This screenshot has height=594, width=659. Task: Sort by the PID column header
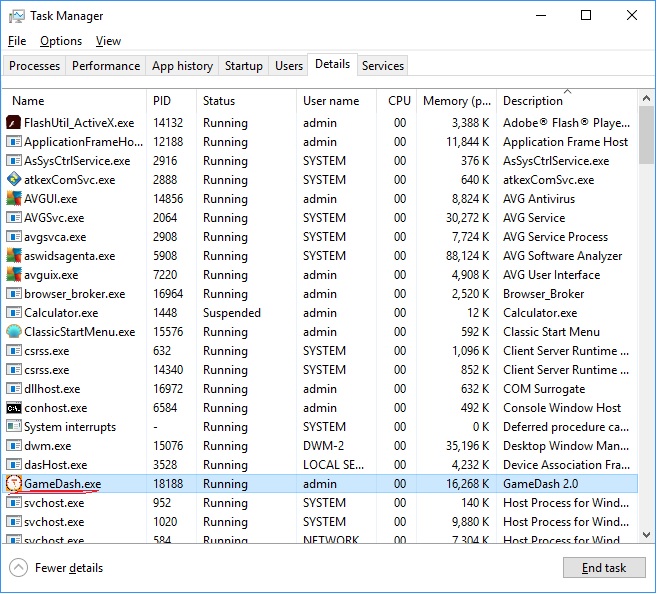pyautogui.click(x=162, y=101)
